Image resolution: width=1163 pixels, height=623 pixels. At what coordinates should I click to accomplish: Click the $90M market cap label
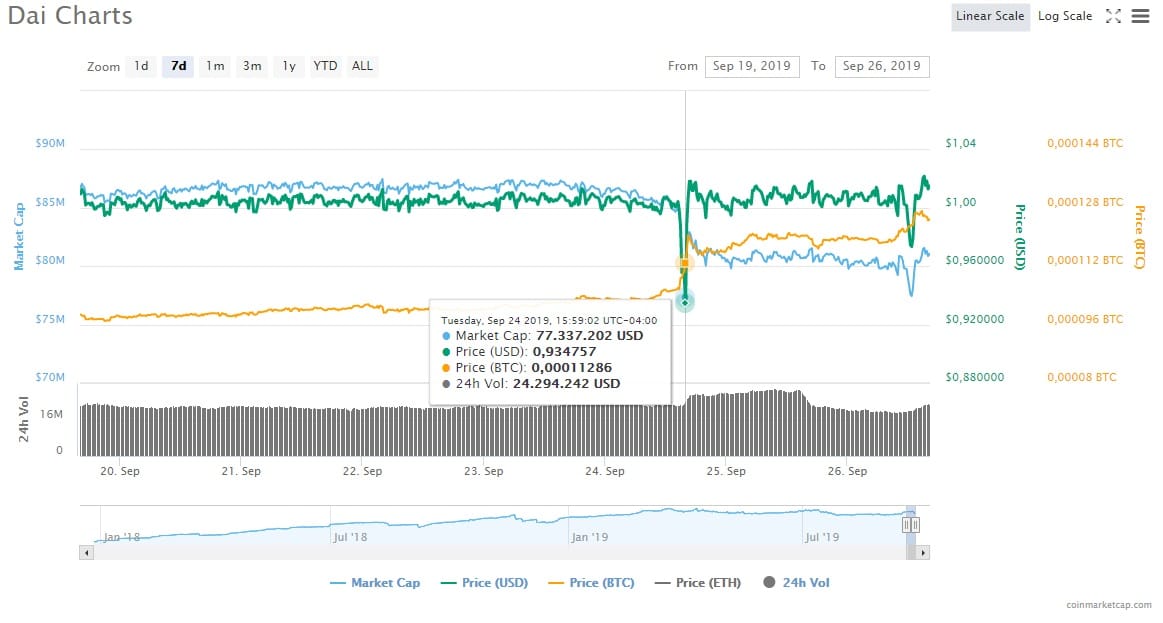[x=50, y=143]
